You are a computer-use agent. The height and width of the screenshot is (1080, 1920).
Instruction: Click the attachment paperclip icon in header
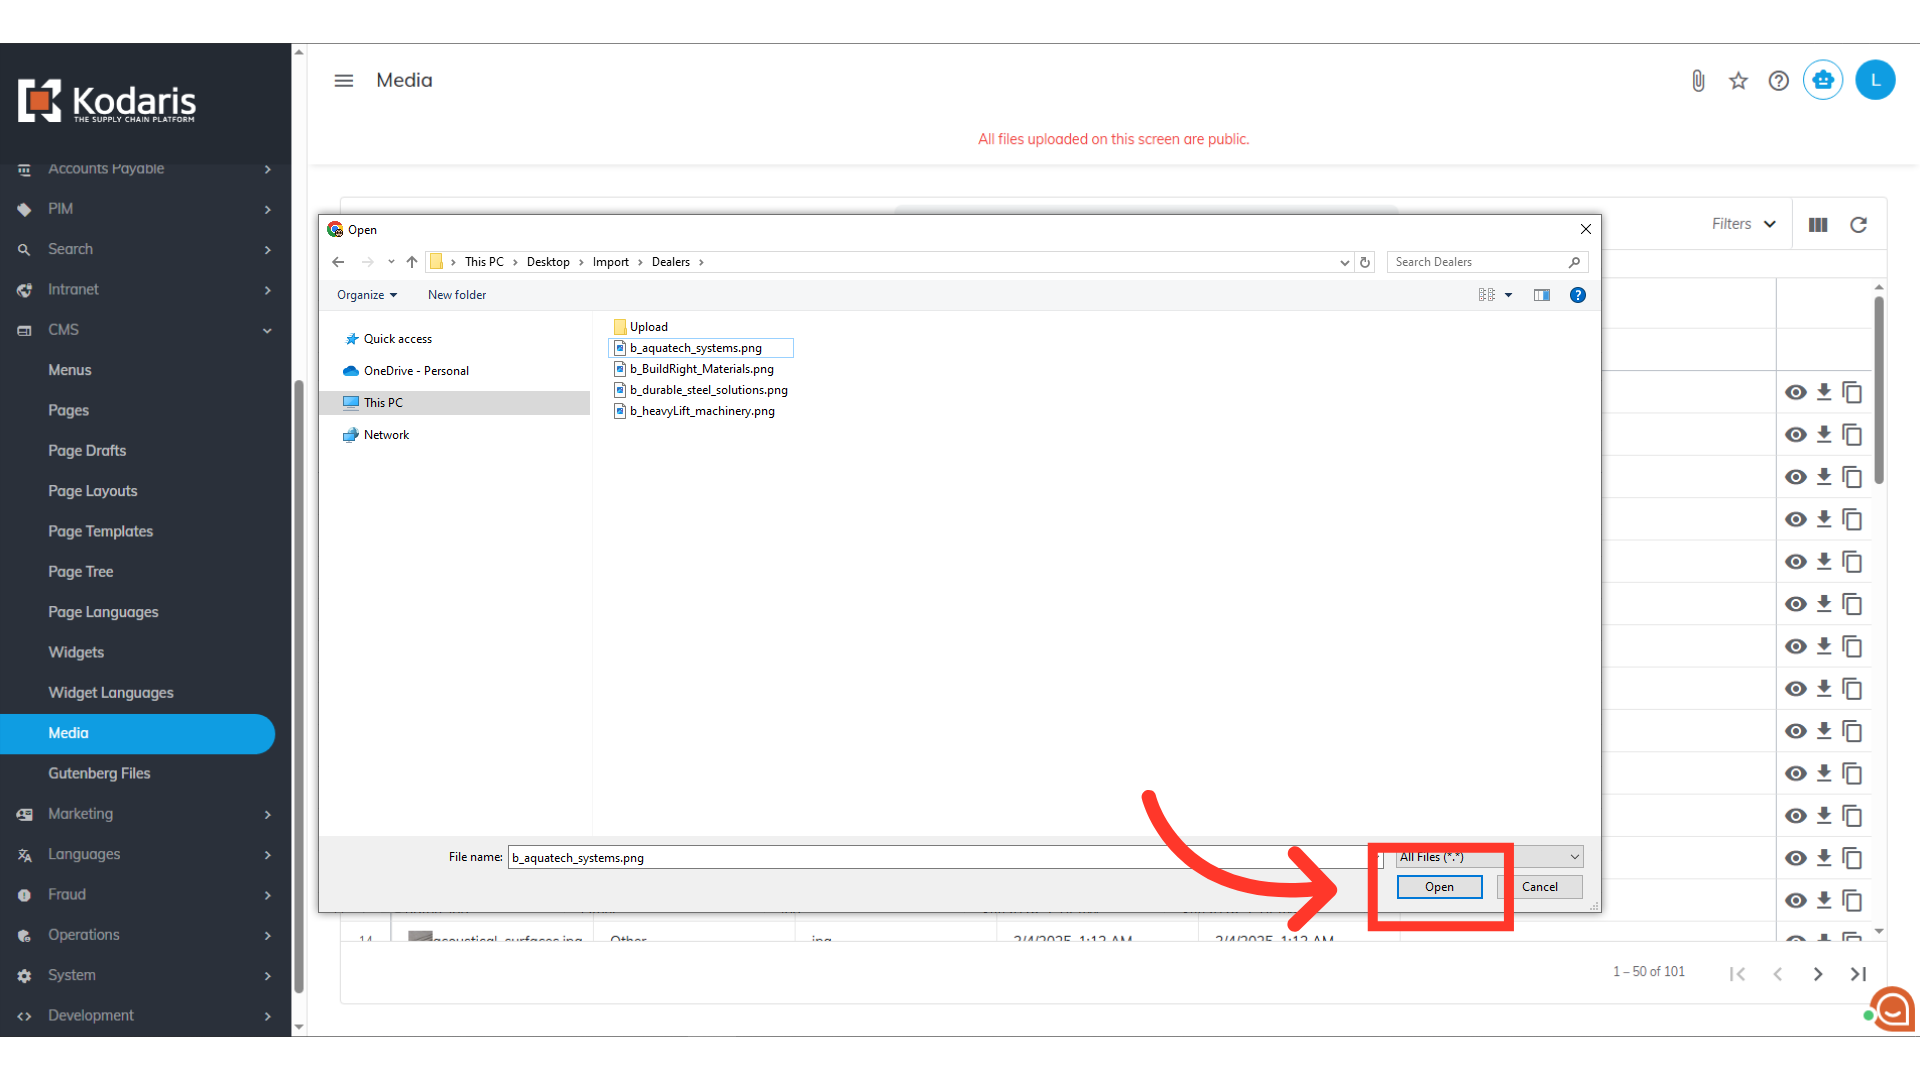tap(1698, 81)
